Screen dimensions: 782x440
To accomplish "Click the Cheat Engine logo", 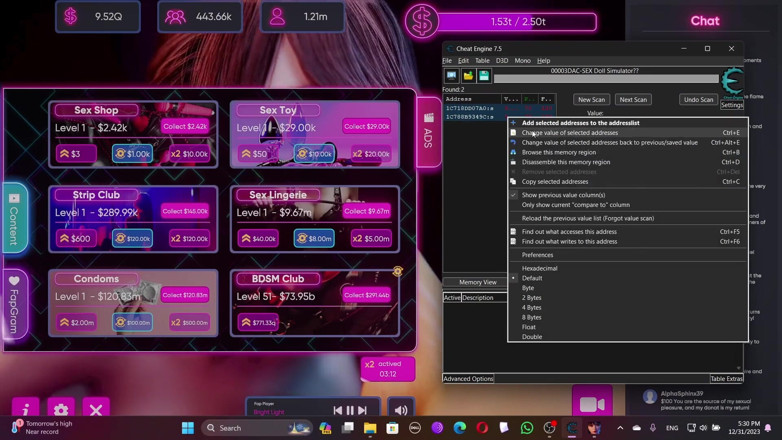I will click(x=732, y=81).
